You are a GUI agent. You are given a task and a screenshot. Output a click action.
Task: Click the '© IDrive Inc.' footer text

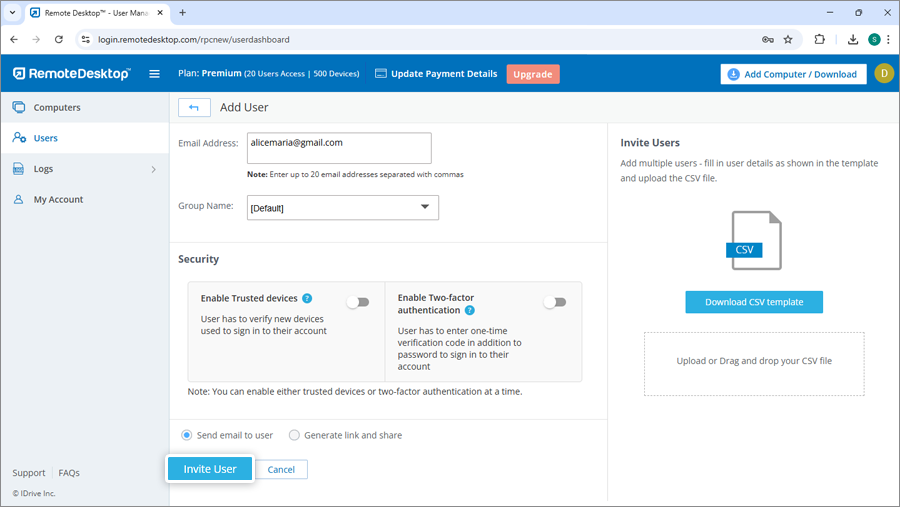pyautogui.click(x=34, y=493)
